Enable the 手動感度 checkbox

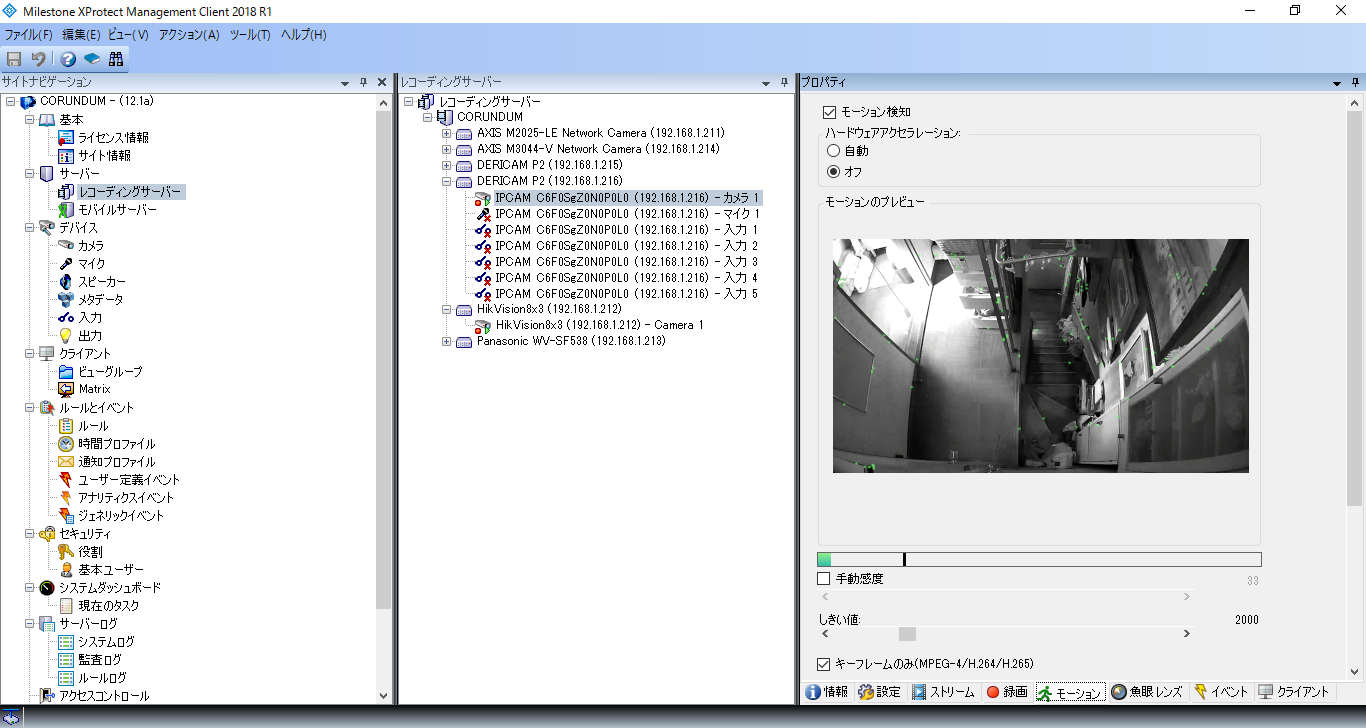824,579
